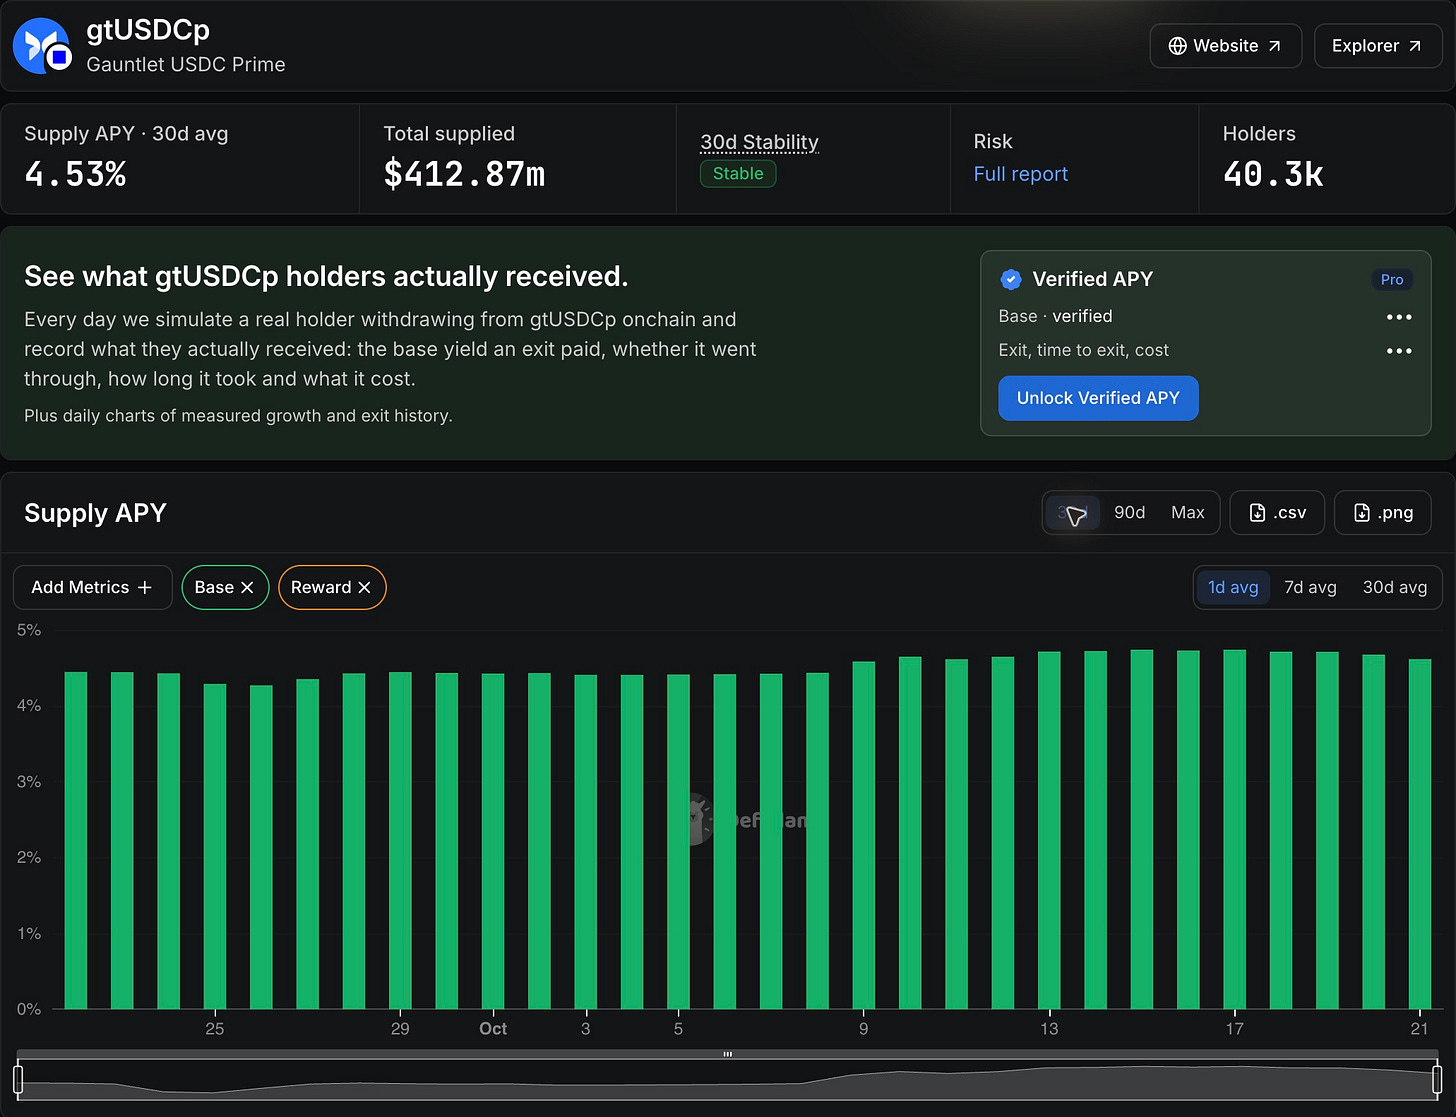This screenshot has height=1117, width=1456.
Task: Click the left handle of range slider
Action: pyautogui.click(x=18, y=1079)
